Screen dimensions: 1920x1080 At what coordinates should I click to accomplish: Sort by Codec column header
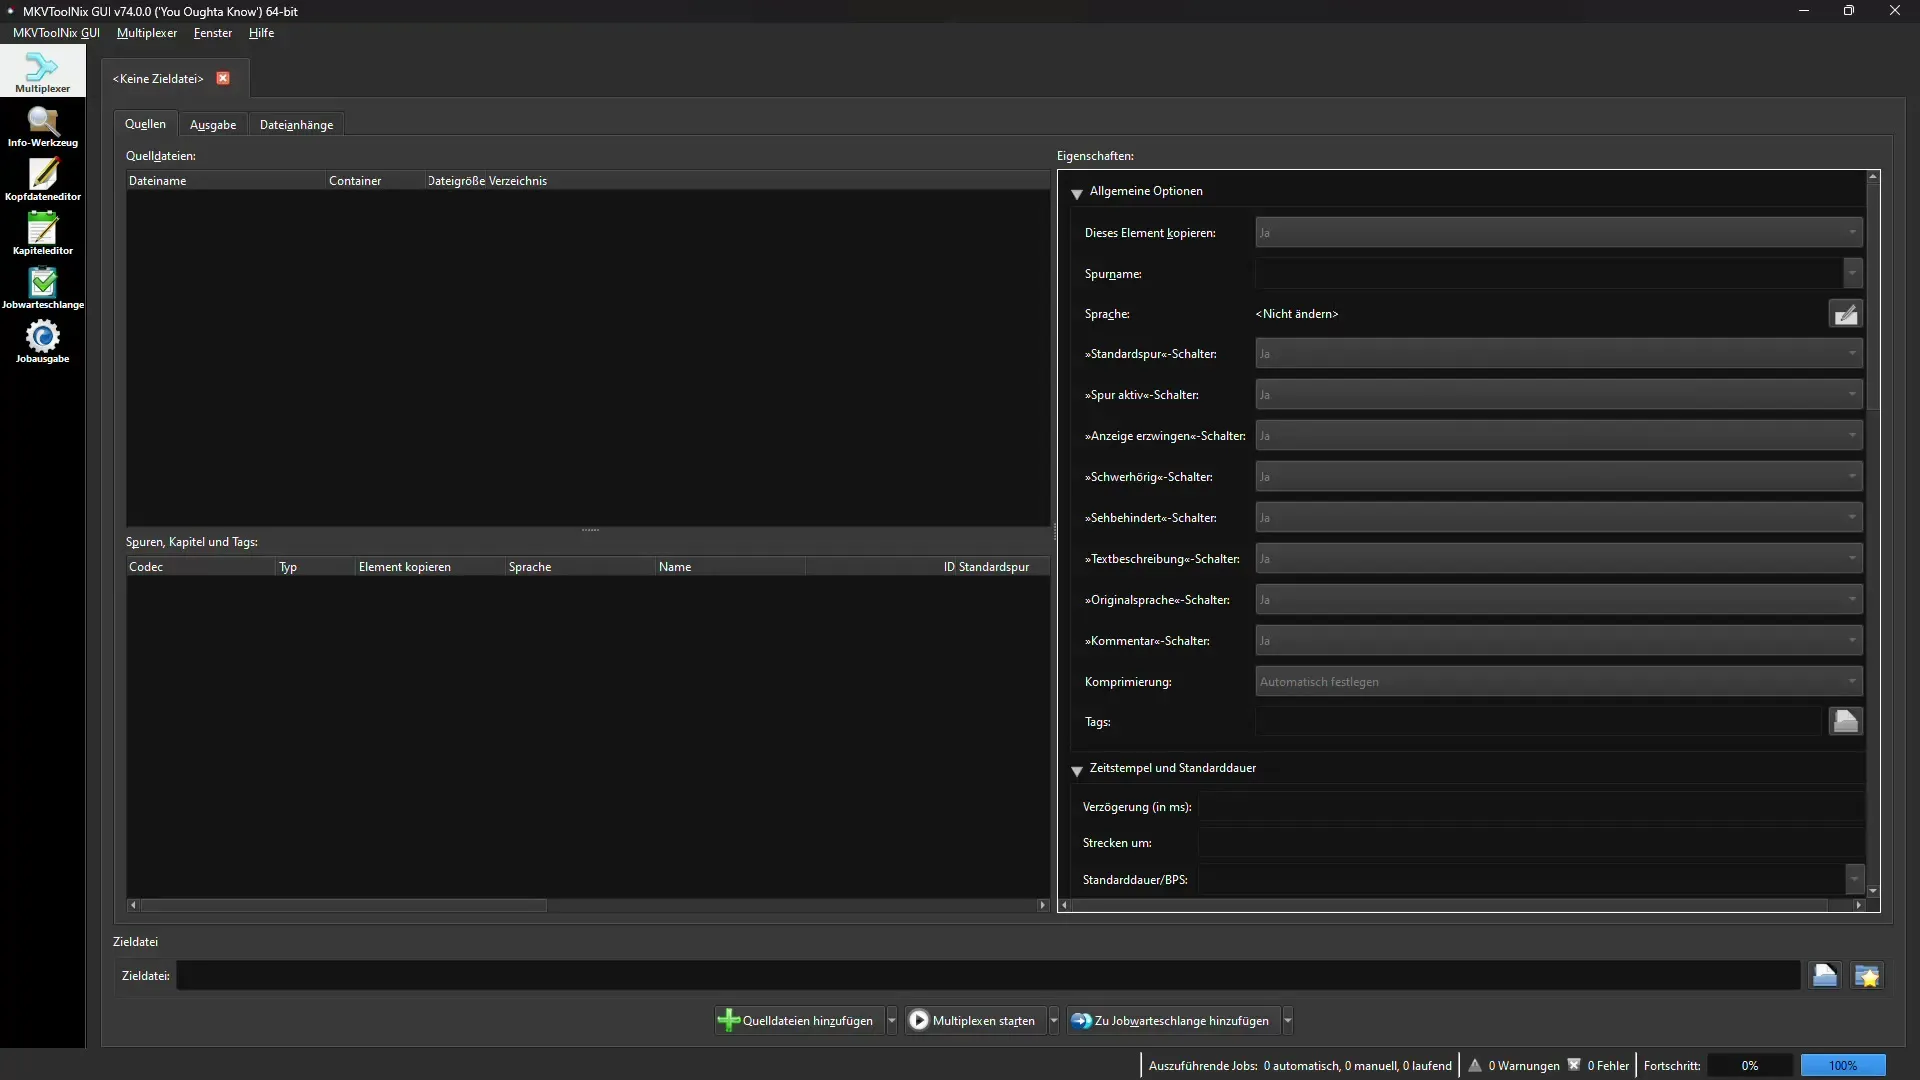[200, 567]
